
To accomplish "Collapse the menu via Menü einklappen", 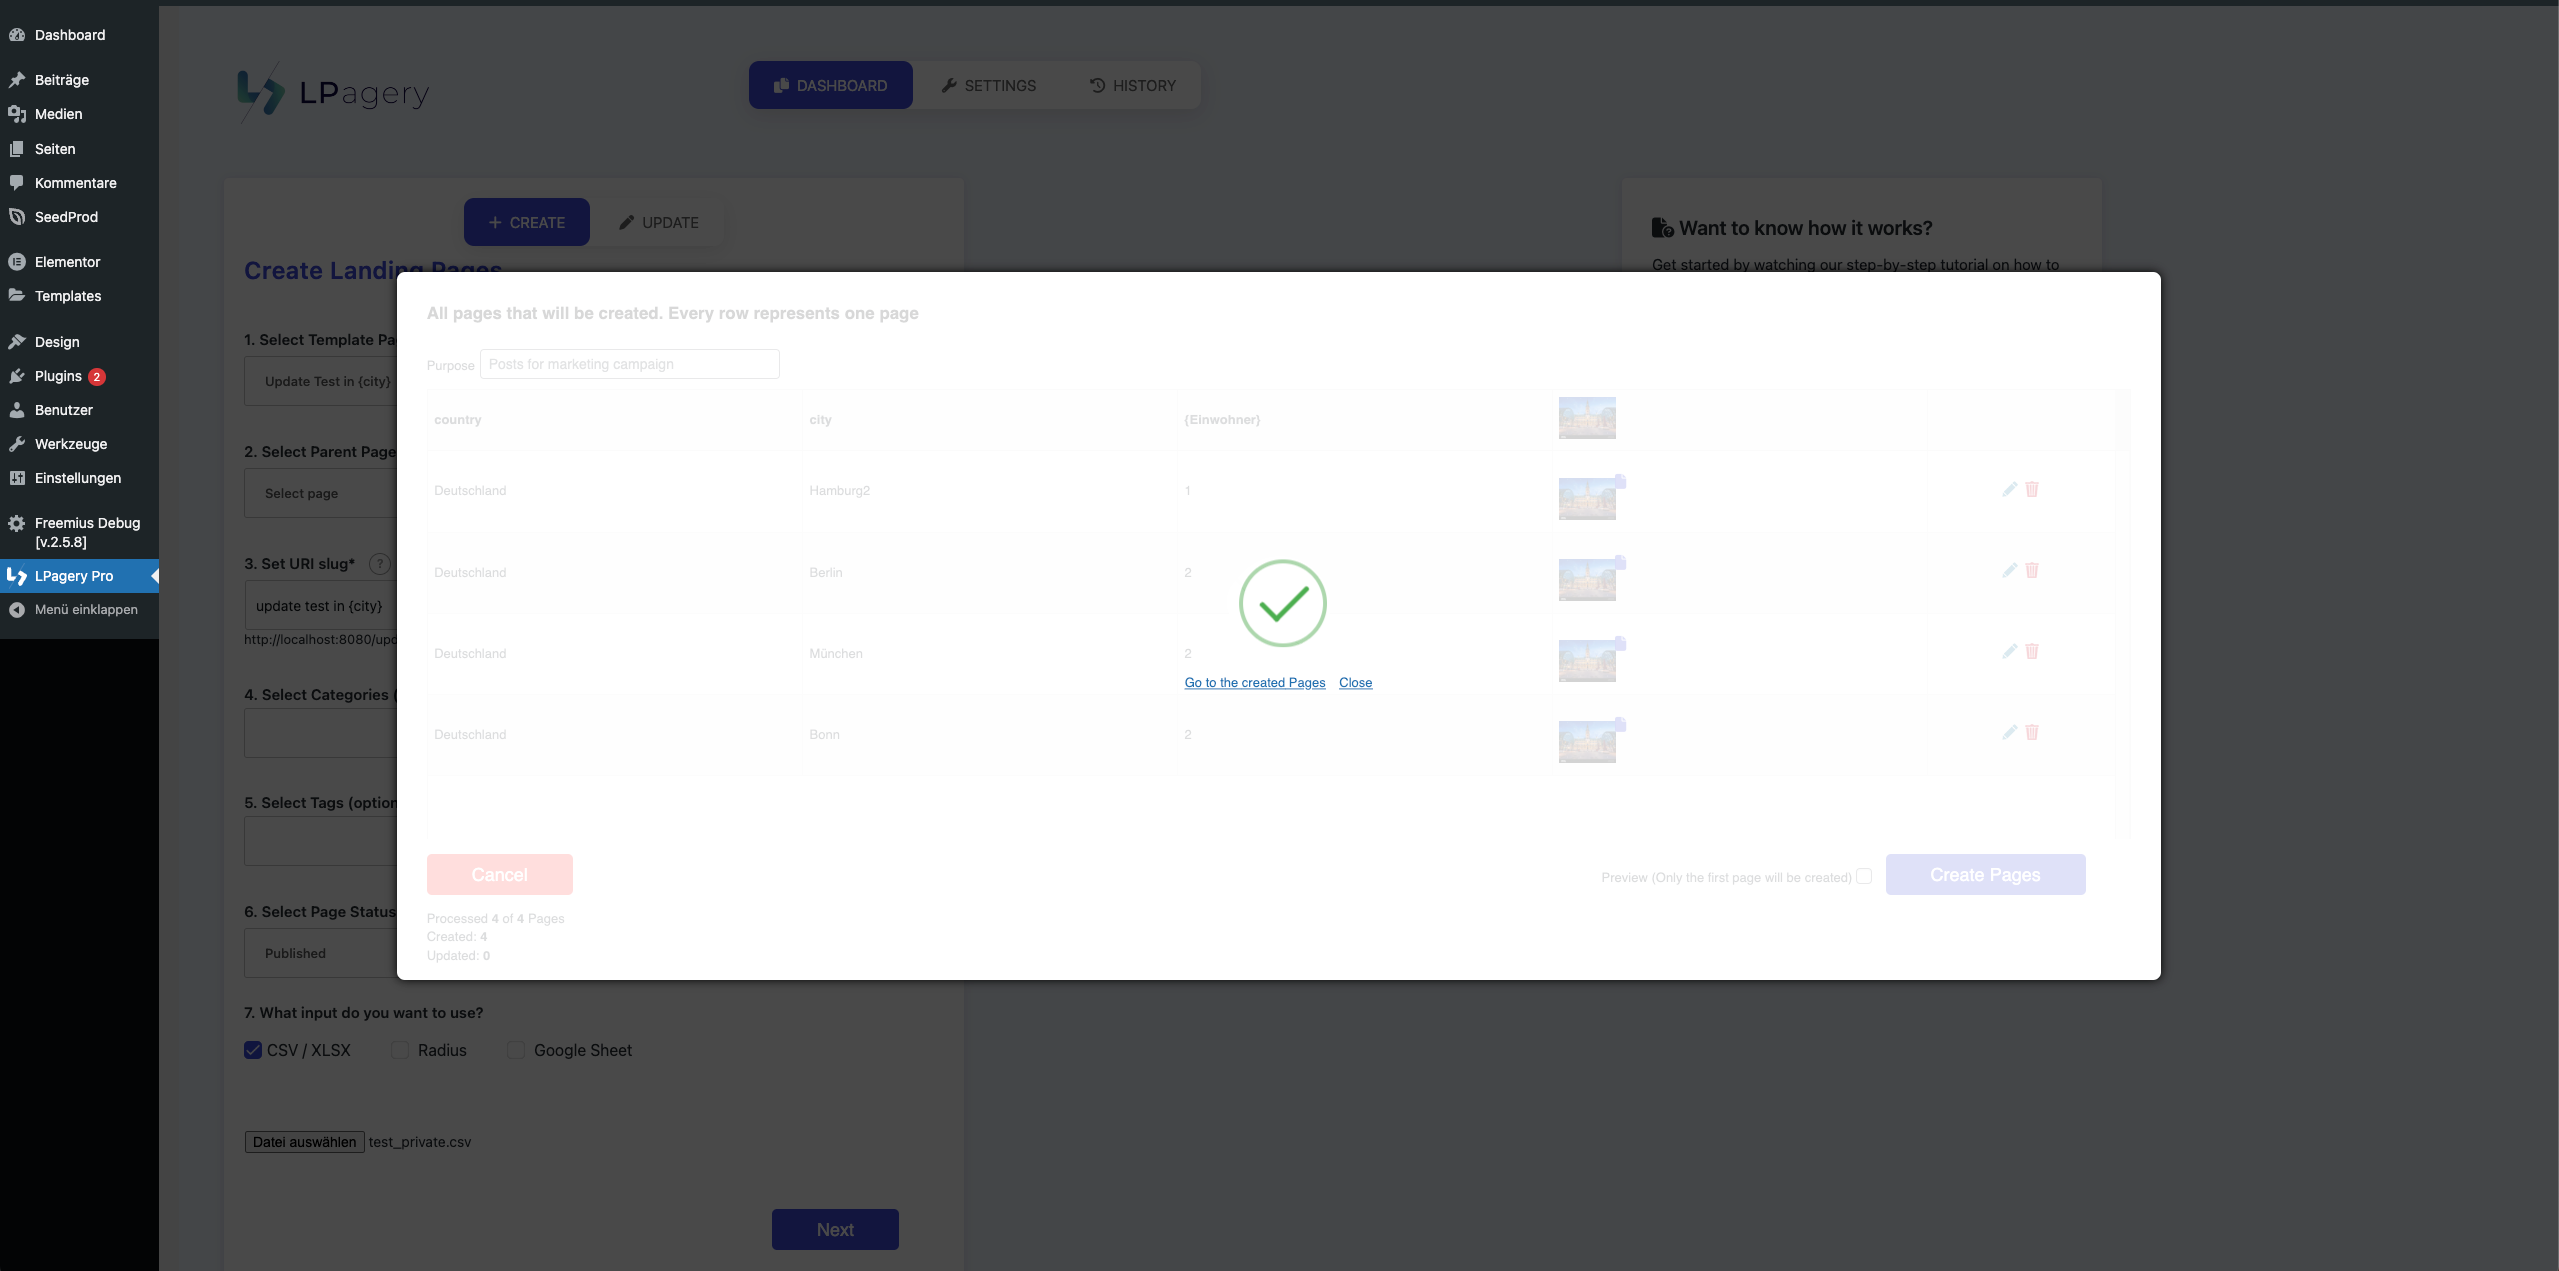I will (86, 609).
